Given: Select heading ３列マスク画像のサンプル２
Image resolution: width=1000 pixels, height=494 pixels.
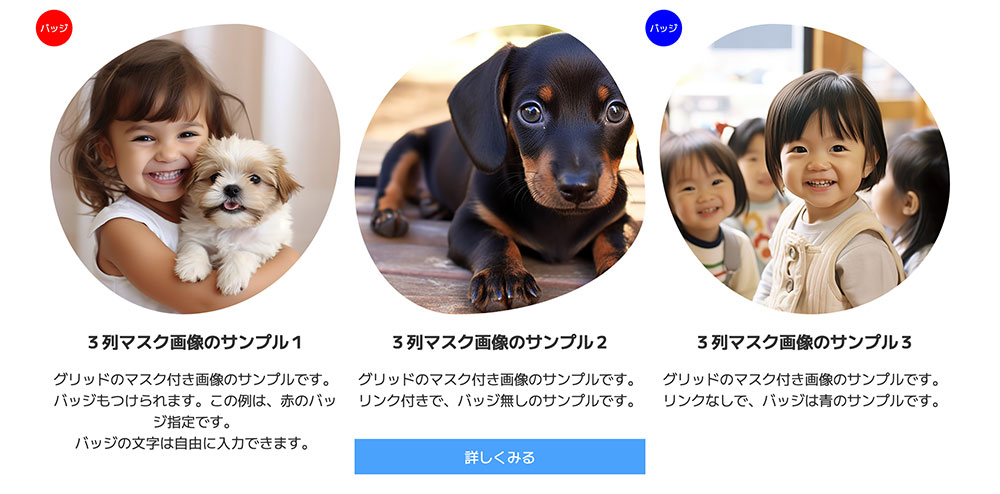Looking at the screenshot, I should 500,343.
